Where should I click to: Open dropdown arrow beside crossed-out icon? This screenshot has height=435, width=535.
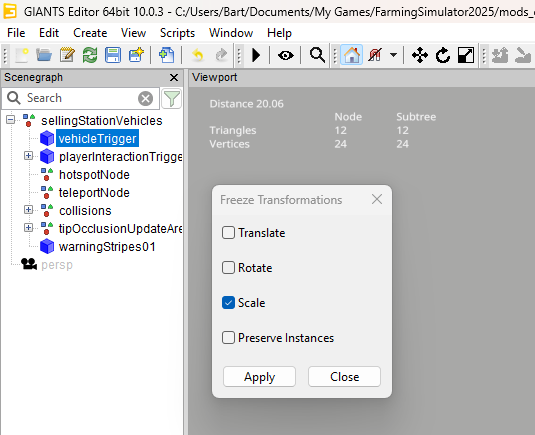(x=393, y=55)
